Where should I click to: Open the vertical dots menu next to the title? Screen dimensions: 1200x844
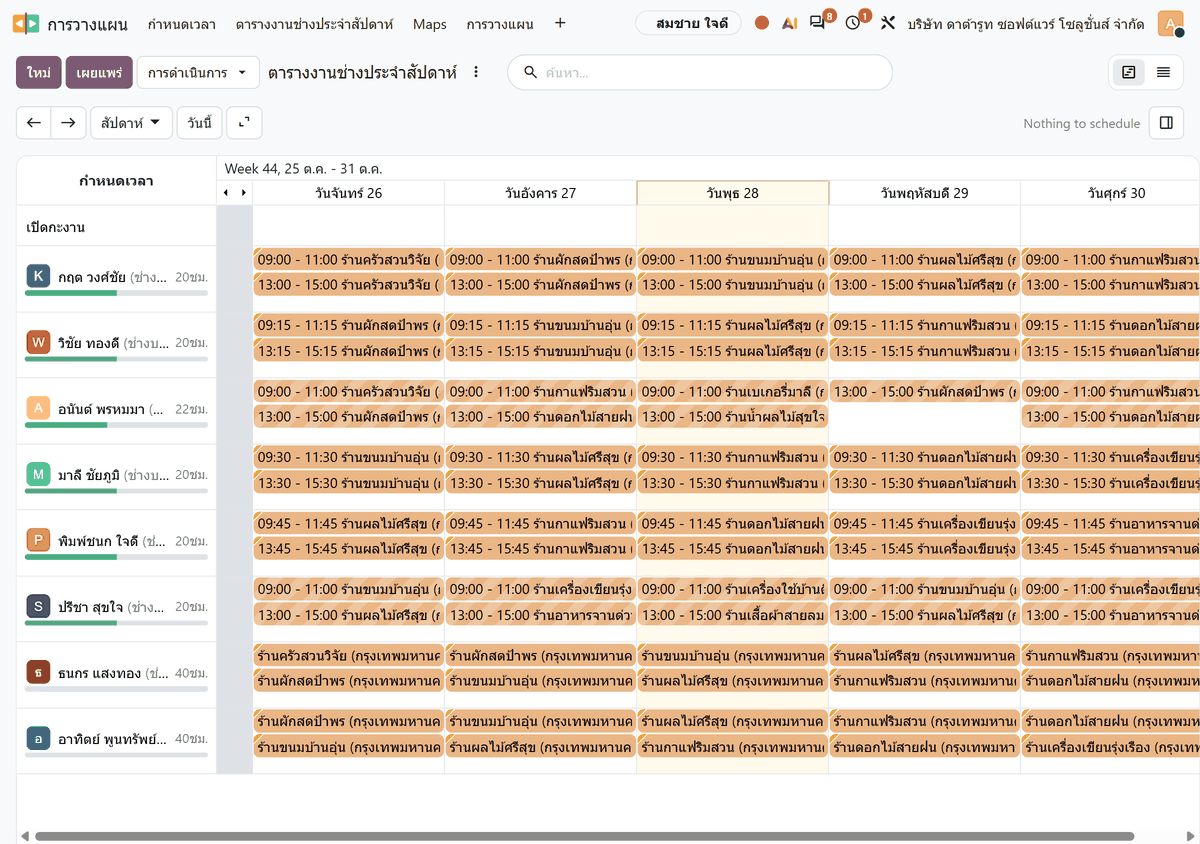476,72
